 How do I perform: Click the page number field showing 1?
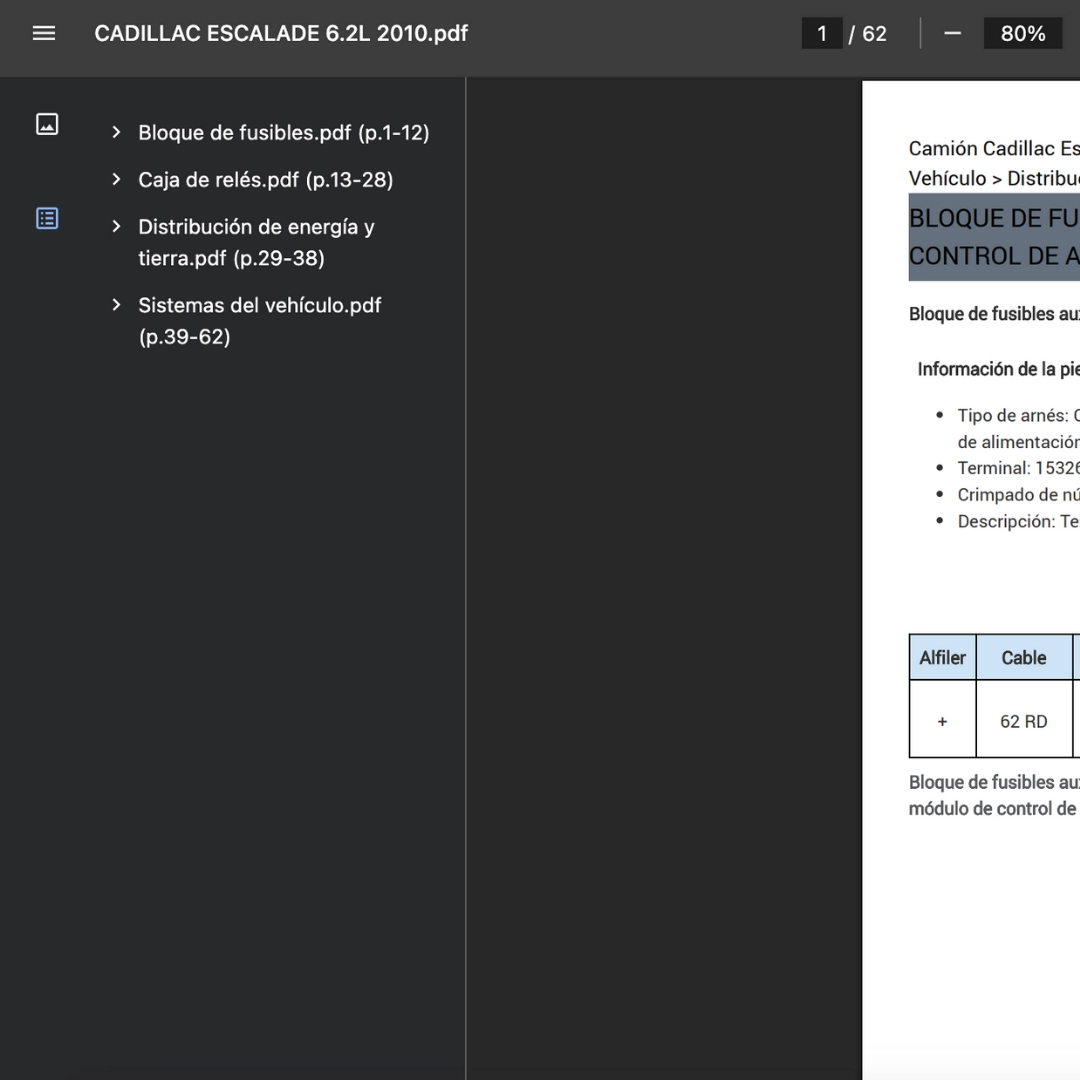822,33
